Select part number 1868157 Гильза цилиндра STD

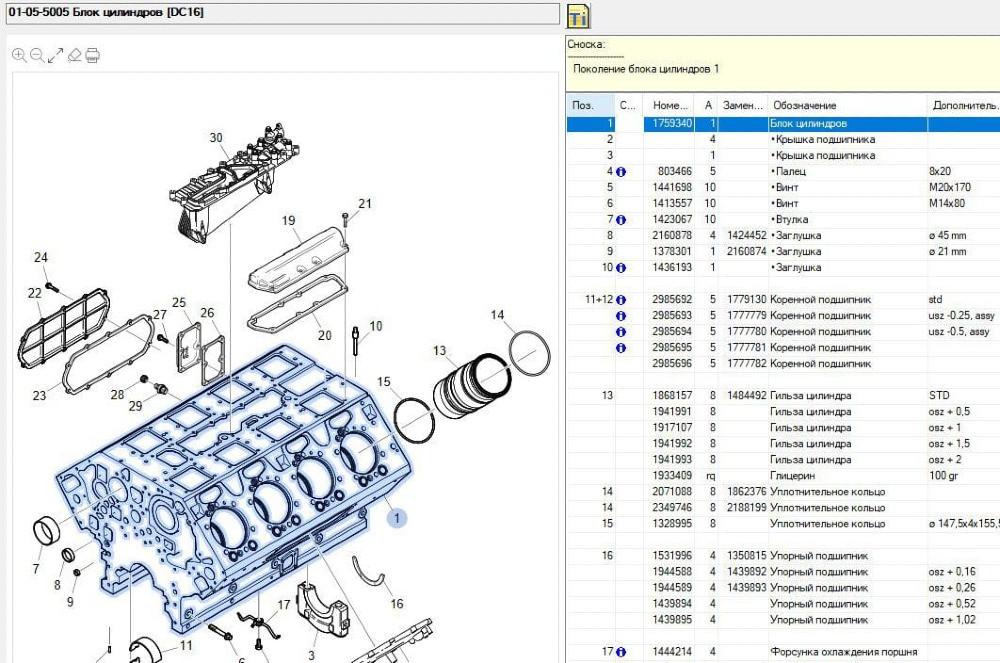tap(672, 396)
